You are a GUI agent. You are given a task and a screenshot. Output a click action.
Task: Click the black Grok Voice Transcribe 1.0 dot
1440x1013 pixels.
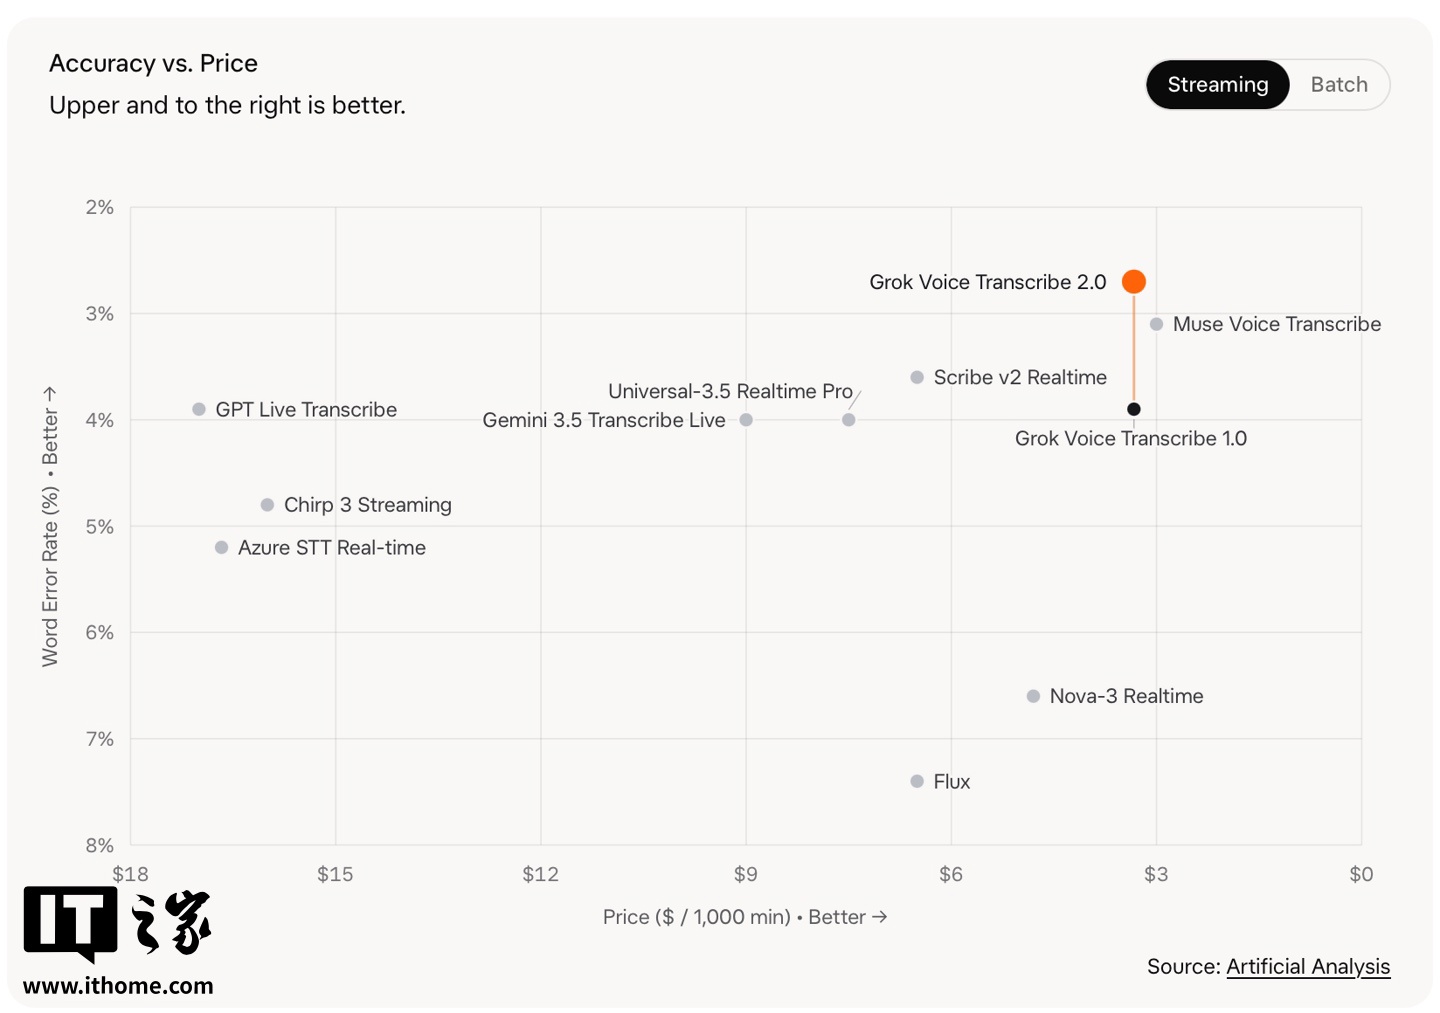pyautogui.click(x=1134, y=409)
